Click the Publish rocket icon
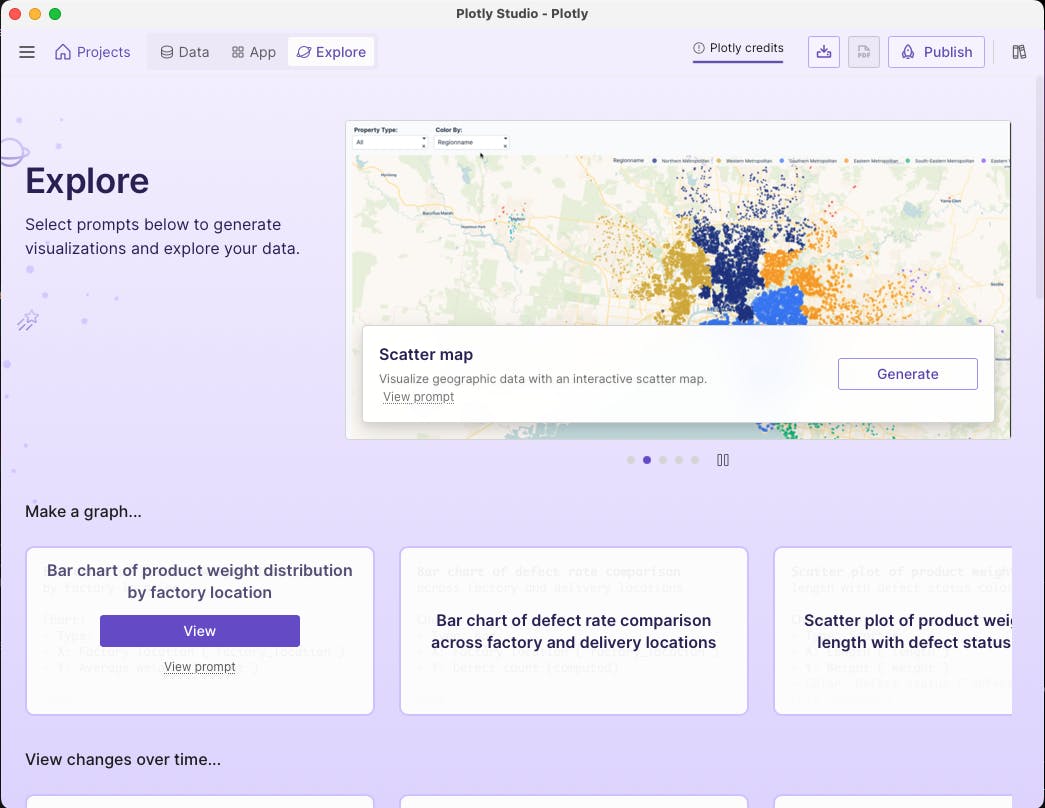The height and width of the screenshot is (808, 1045). (907, 51)
